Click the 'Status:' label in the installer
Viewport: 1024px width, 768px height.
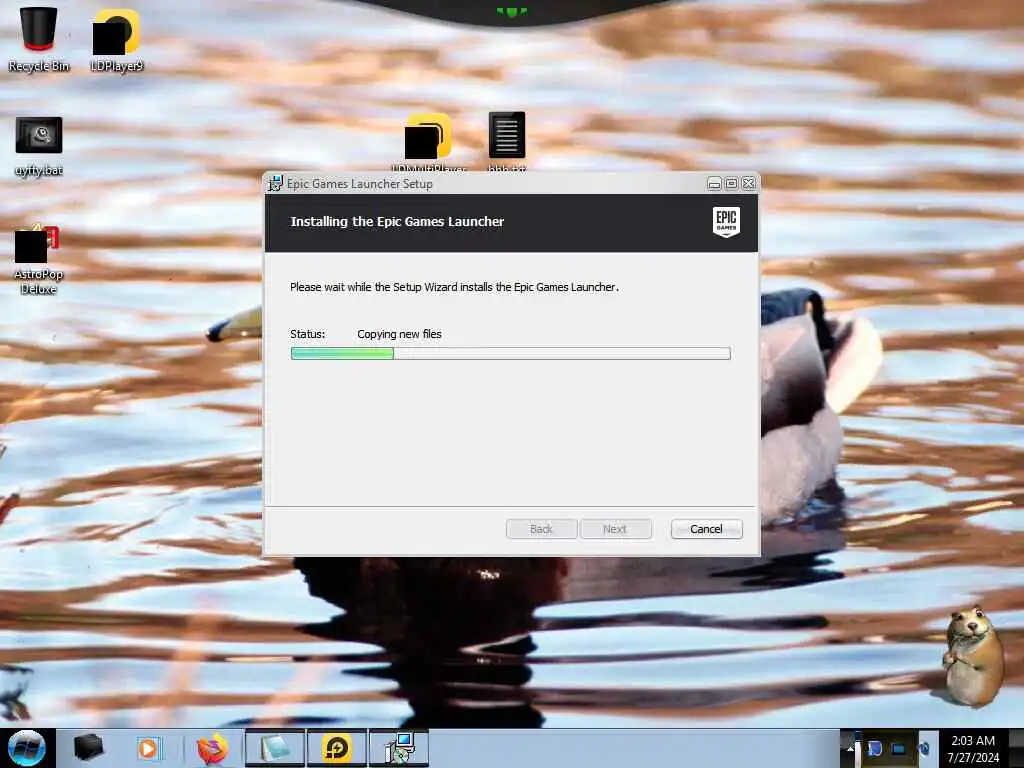(x=308, y=334)
